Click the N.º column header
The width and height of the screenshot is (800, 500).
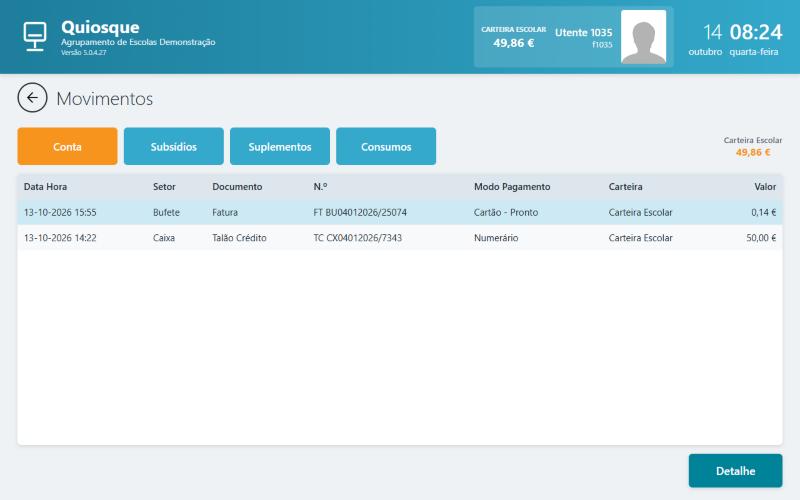pyautogui.click(x=320, y=187)
